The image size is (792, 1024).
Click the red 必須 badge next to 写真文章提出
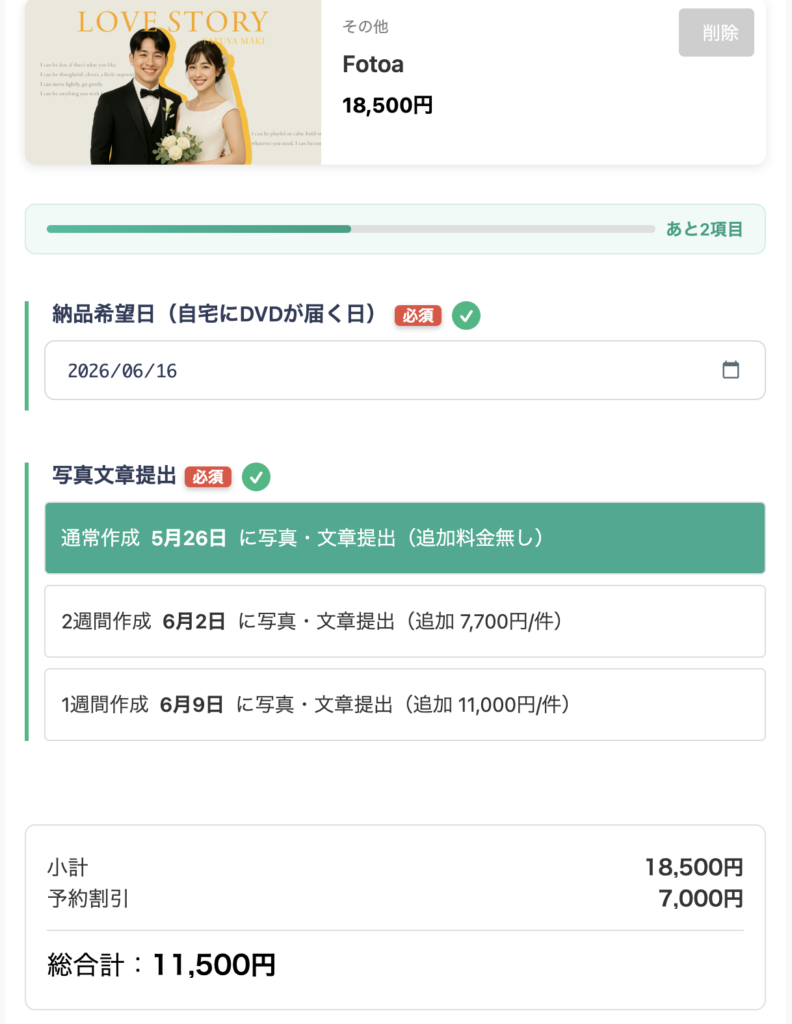[x=208, y=477]
